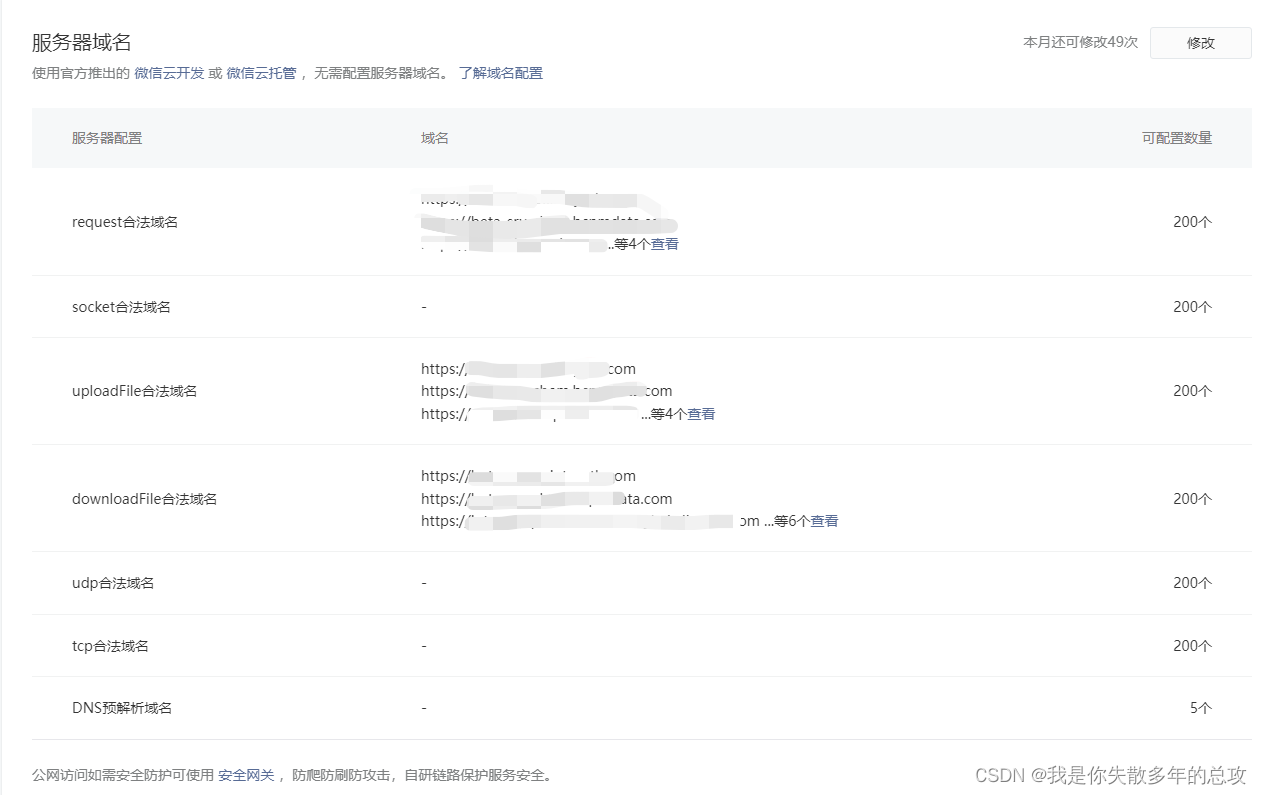Select the DNS预解析域名 row label
The width and height of the screenshot is (1262, 795).
121,707
